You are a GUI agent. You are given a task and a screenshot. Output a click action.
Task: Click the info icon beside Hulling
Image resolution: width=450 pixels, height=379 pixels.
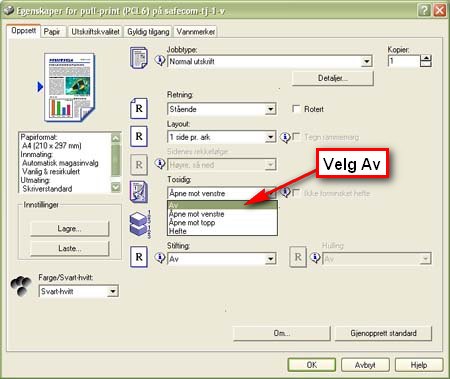[x=315, y=258]
